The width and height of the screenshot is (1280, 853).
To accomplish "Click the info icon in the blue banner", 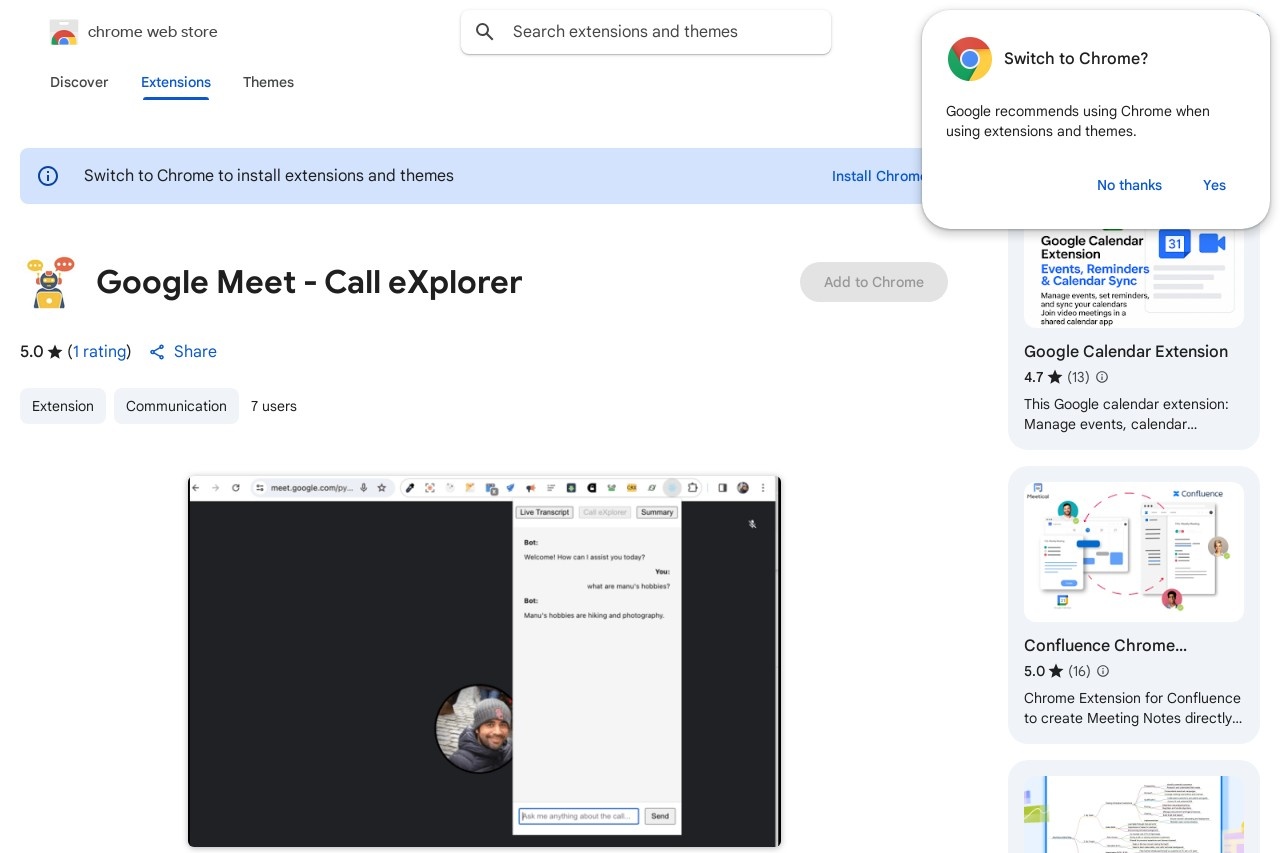I will pos(48,176).
